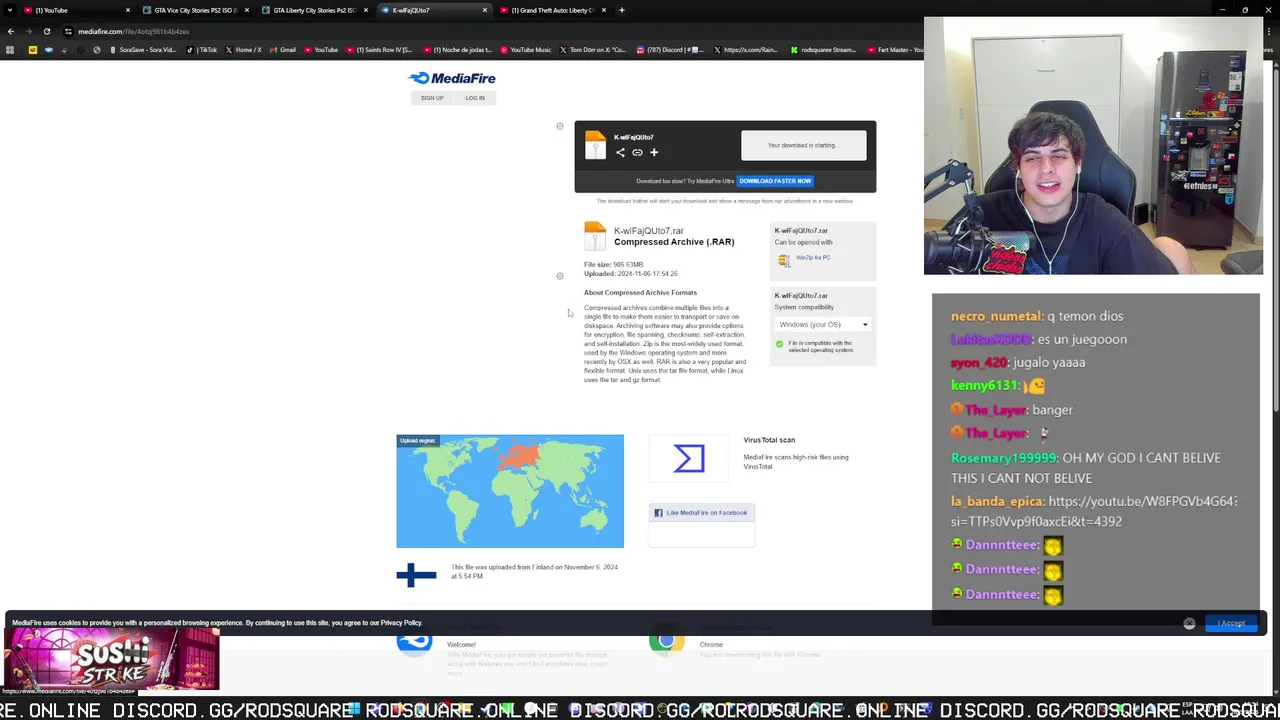This screenshot has height=720, width=1280.
Task: Click the Uploaded 2024-11-06 date text
Action: point(631,274)
